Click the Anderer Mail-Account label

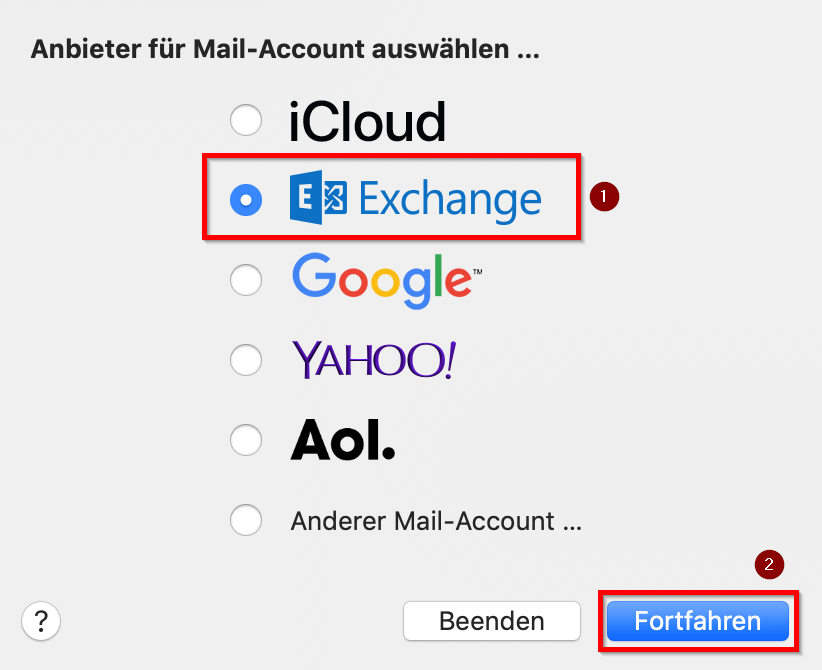[x=435, y=521]
